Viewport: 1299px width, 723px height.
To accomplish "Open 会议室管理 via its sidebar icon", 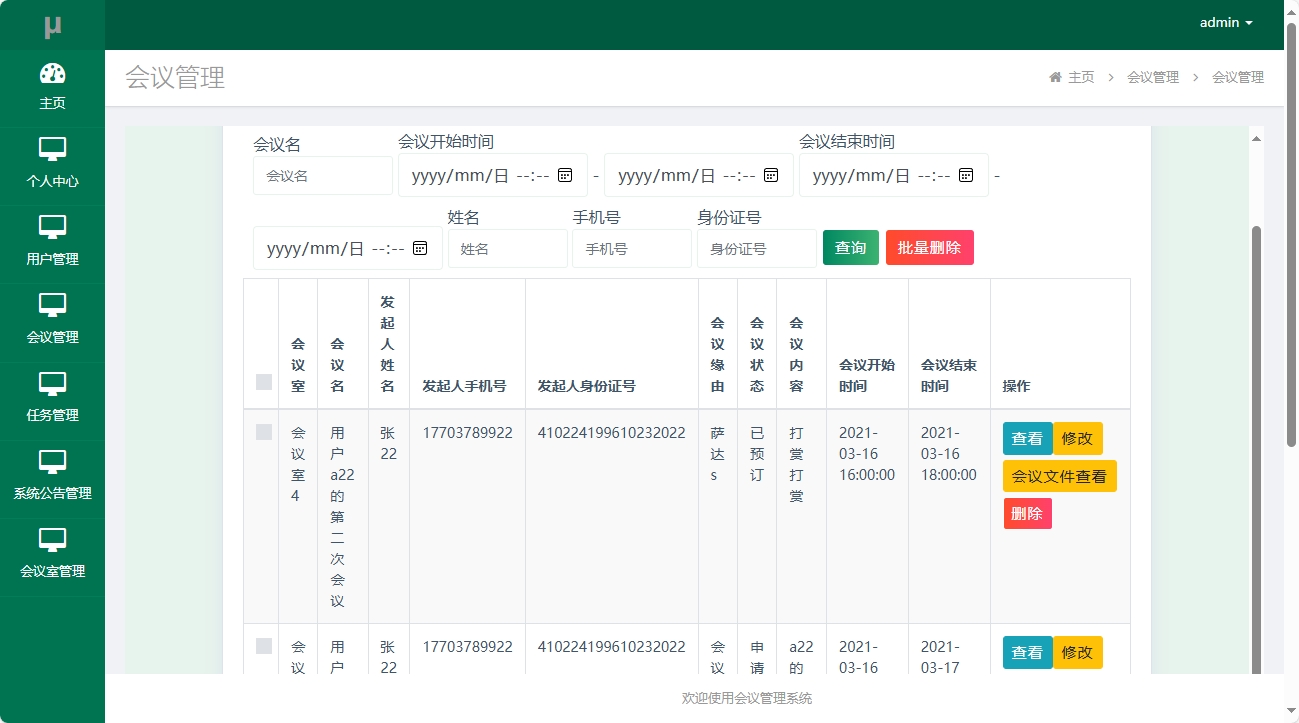I will [52, 540].
